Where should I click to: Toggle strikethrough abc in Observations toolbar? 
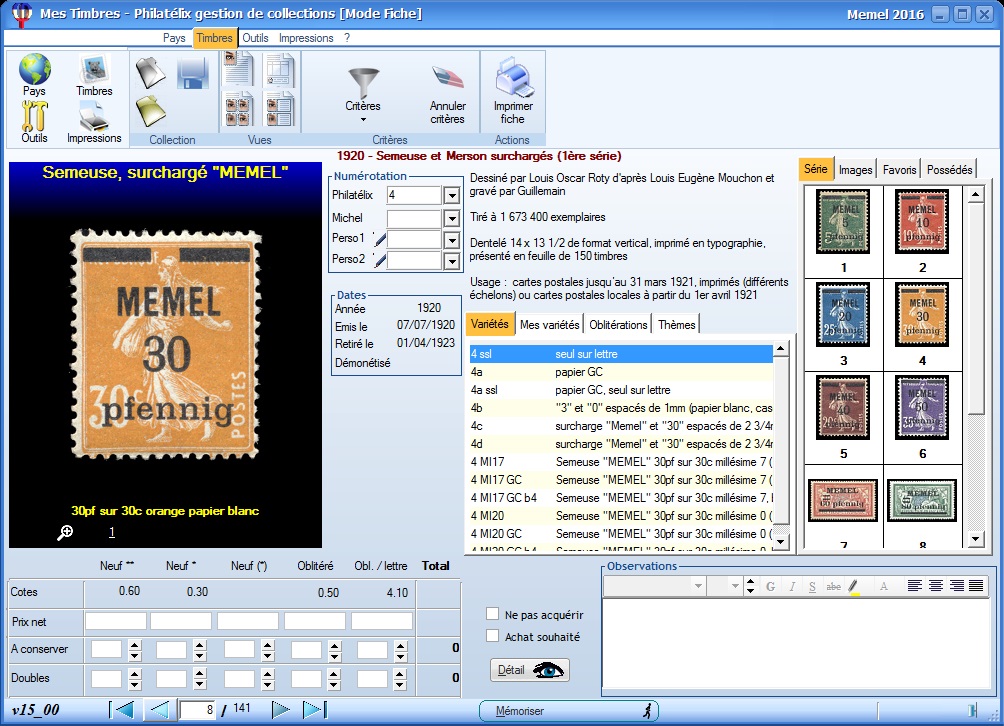pyautogui.click(x=833, y=586)
